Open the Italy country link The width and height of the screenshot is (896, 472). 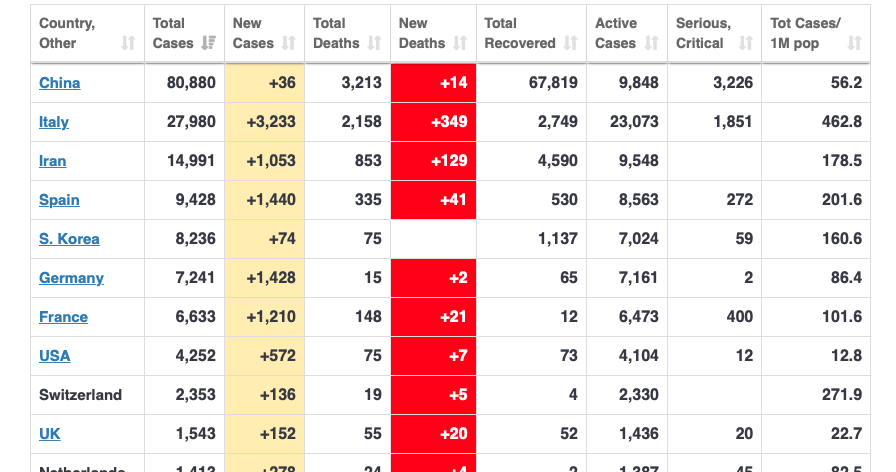point(54,122)
